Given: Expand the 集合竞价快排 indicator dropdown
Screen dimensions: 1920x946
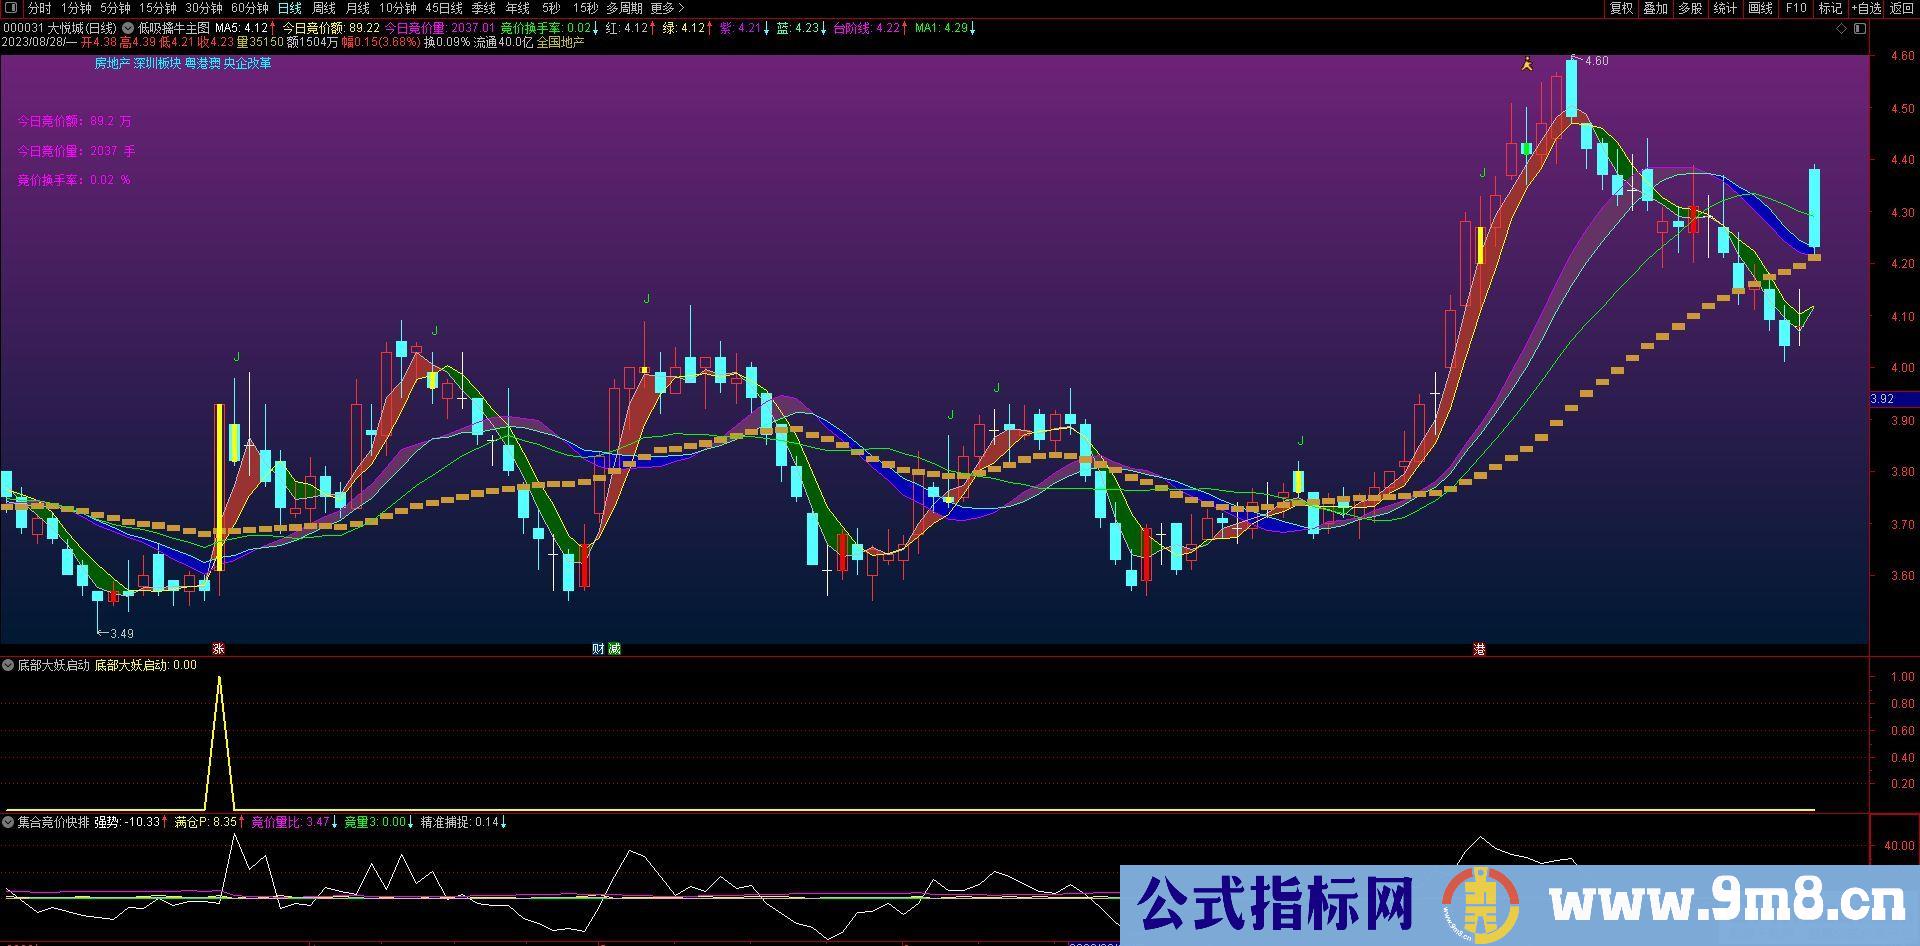Looking at the screenshot, I should [8, 822].
